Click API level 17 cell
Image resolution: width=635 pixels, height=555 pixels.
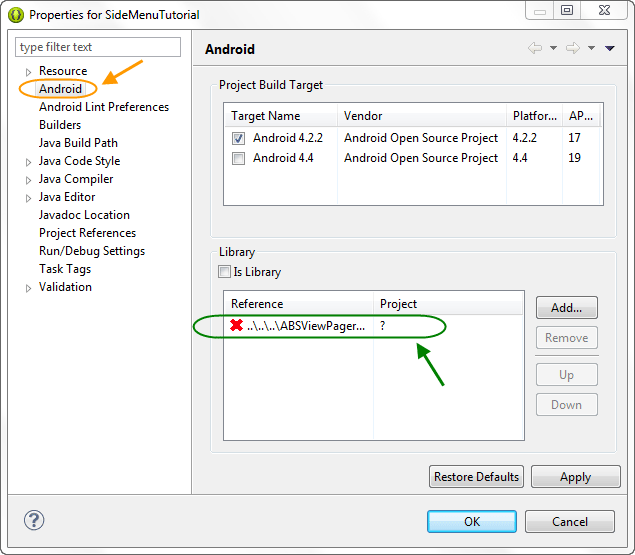coord(574,138)
